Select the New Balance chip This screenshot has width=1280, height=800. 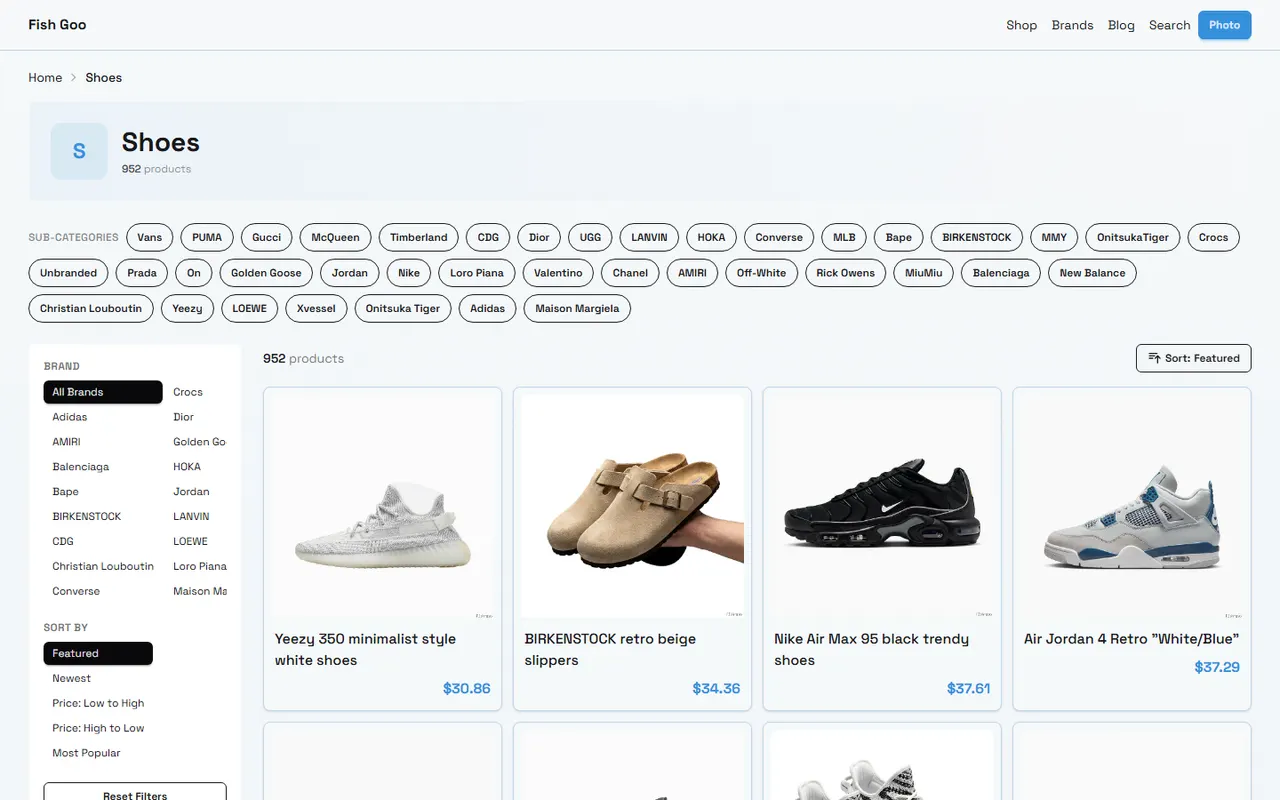click(1092, 273)
